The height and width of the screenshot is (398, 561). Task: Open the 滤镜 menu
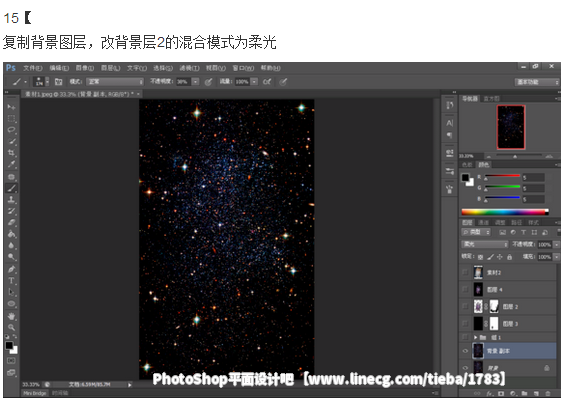click(189, 68)
